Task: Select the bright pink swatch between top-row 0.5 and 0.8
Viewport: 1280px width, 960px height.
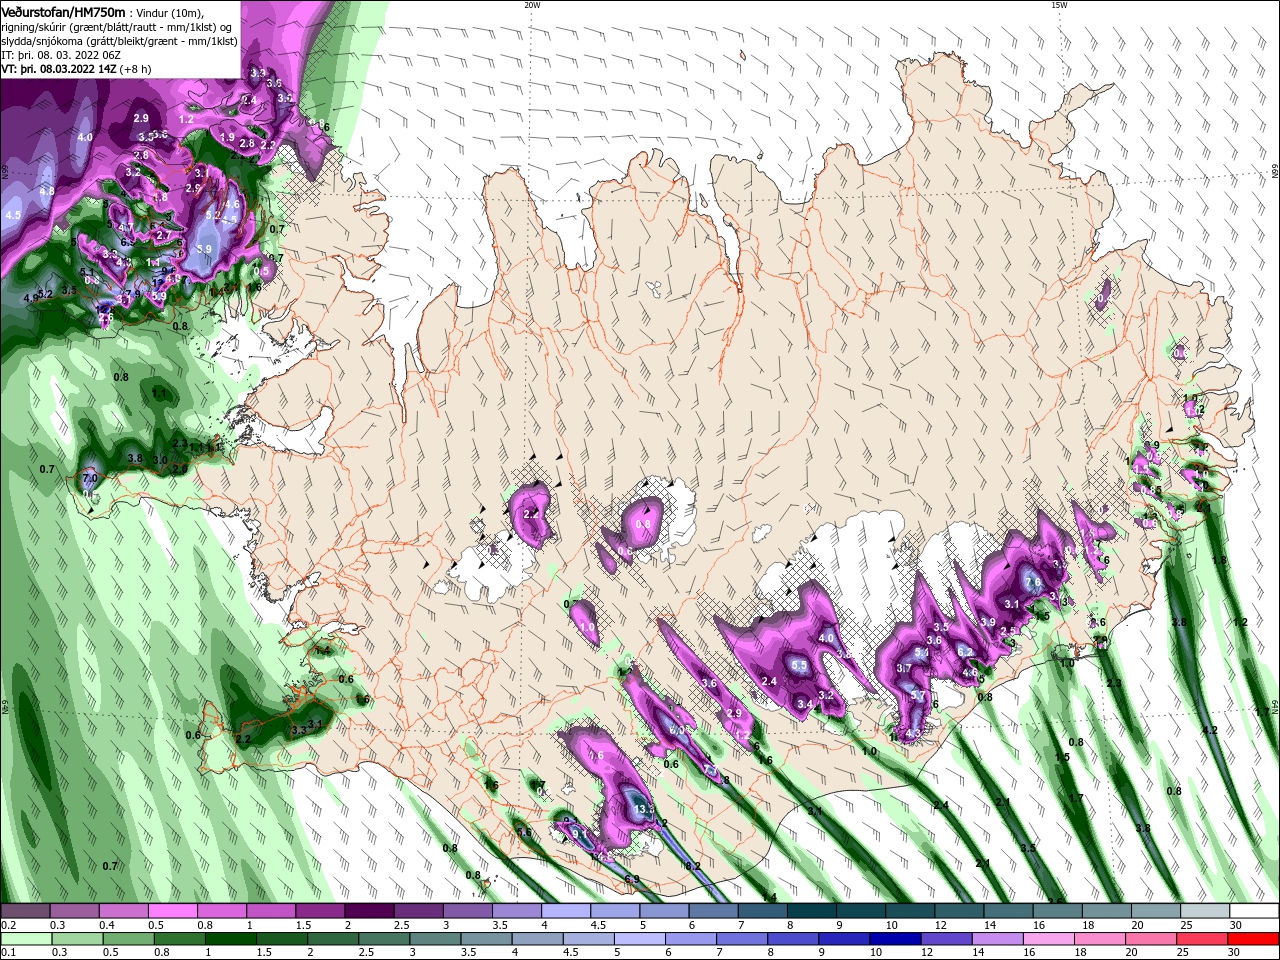Action: click(172, 911)
